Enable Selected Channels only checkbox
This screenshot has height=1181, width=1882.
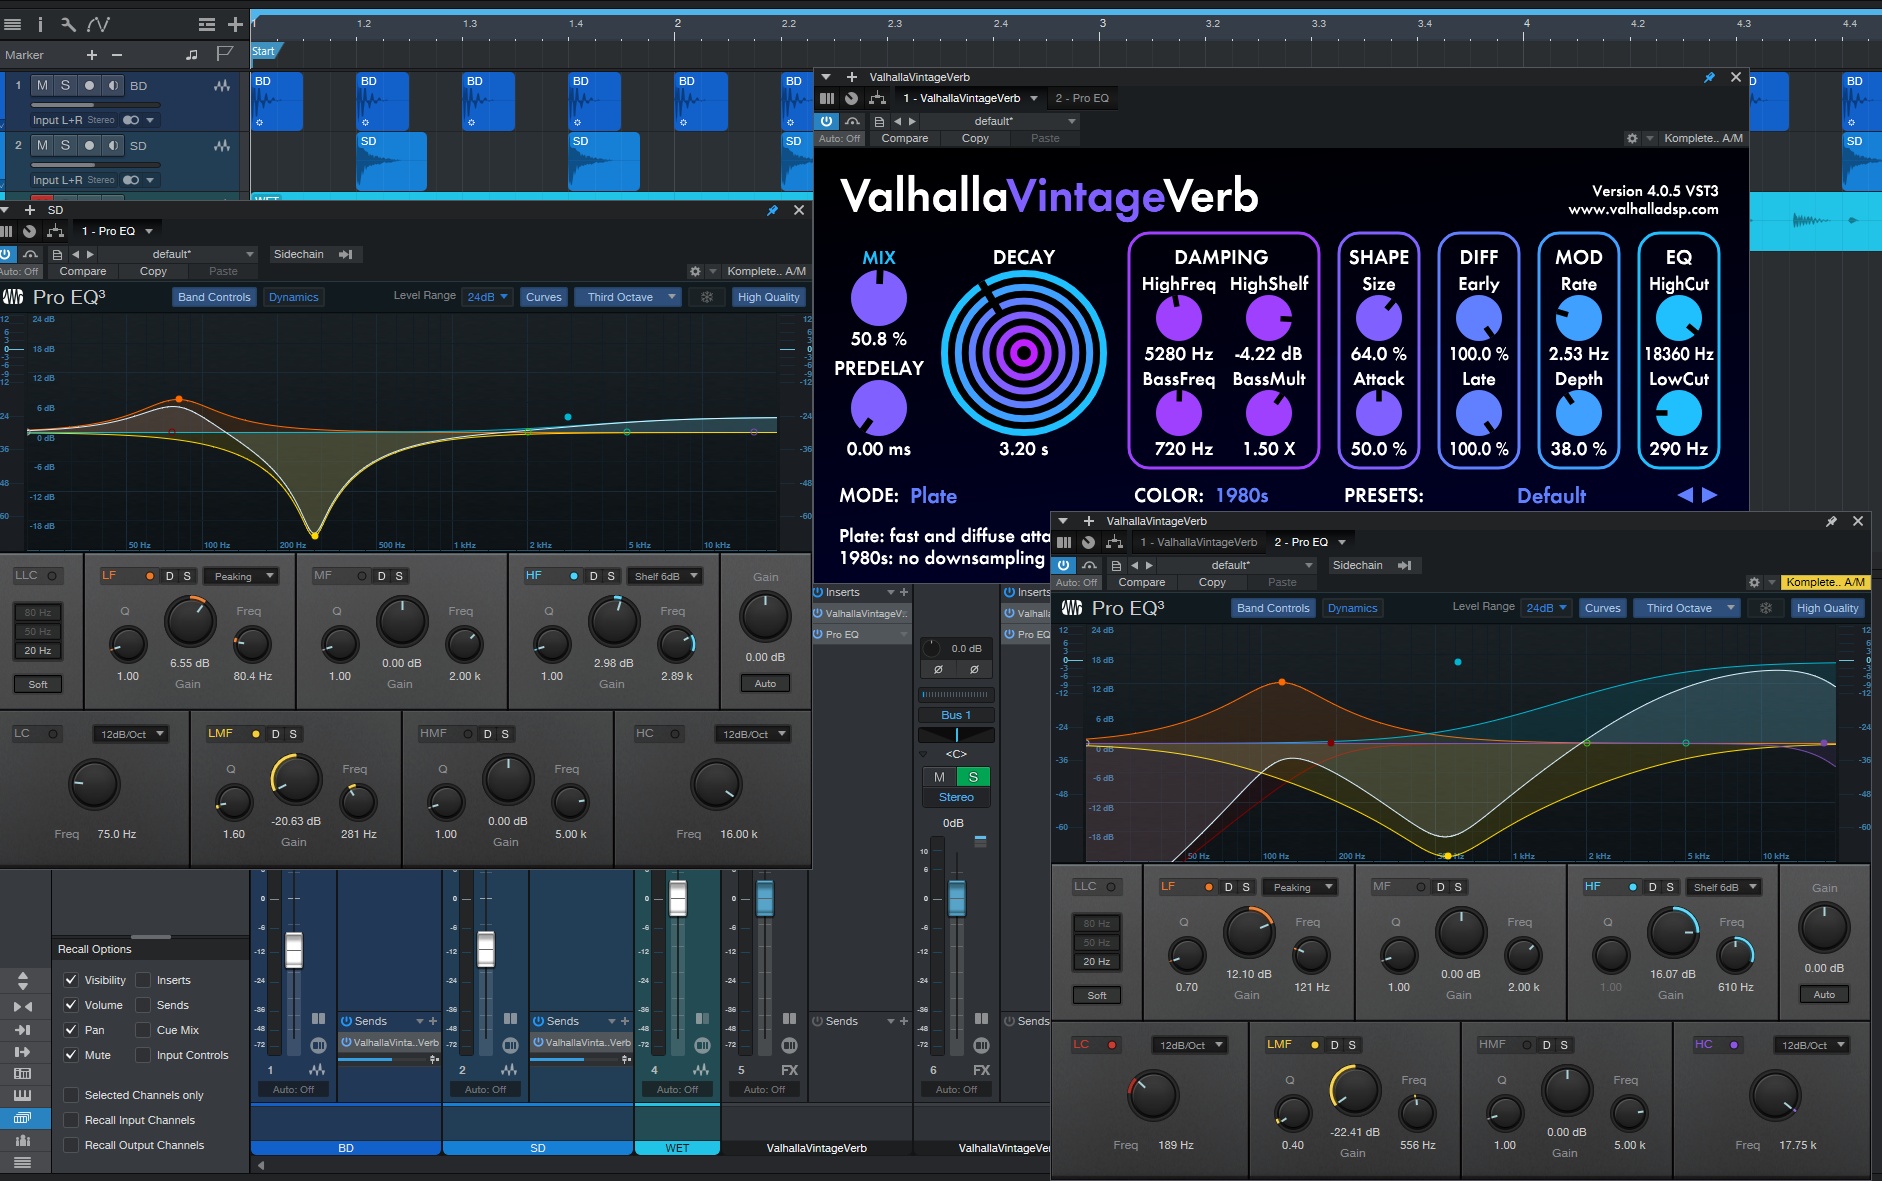click(71, 1095)
